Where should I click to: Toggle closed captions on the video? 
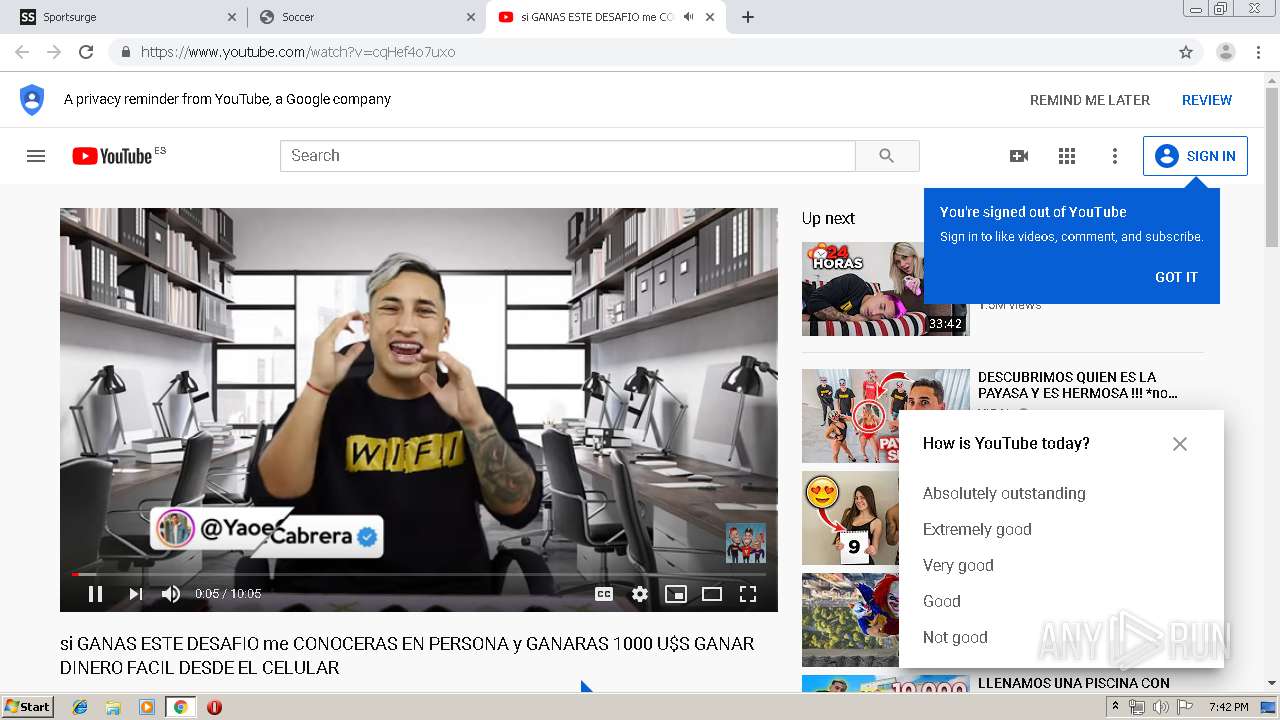point(604,594)
